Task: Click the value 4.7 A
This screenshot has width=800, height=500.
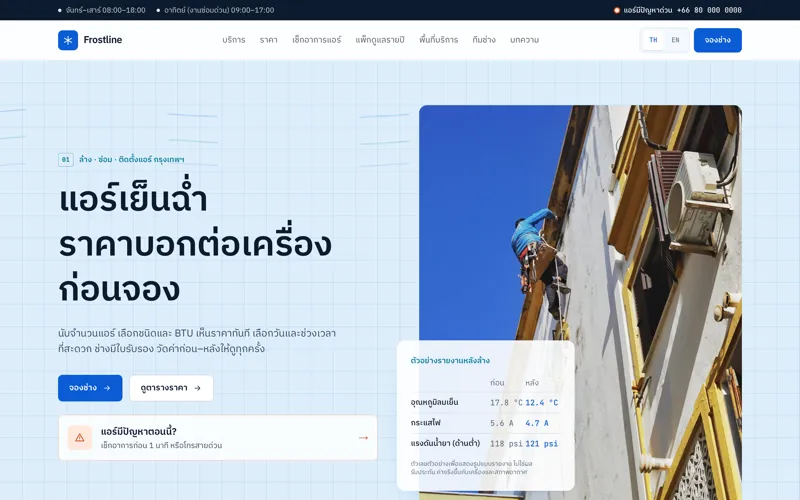Action: 537,423
